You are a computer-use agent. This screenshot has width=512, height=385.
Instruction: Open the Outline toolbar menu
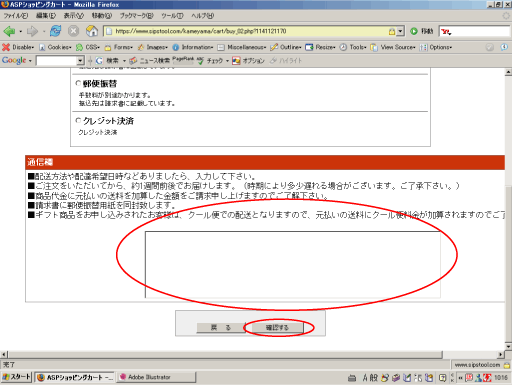coord(286,47)
